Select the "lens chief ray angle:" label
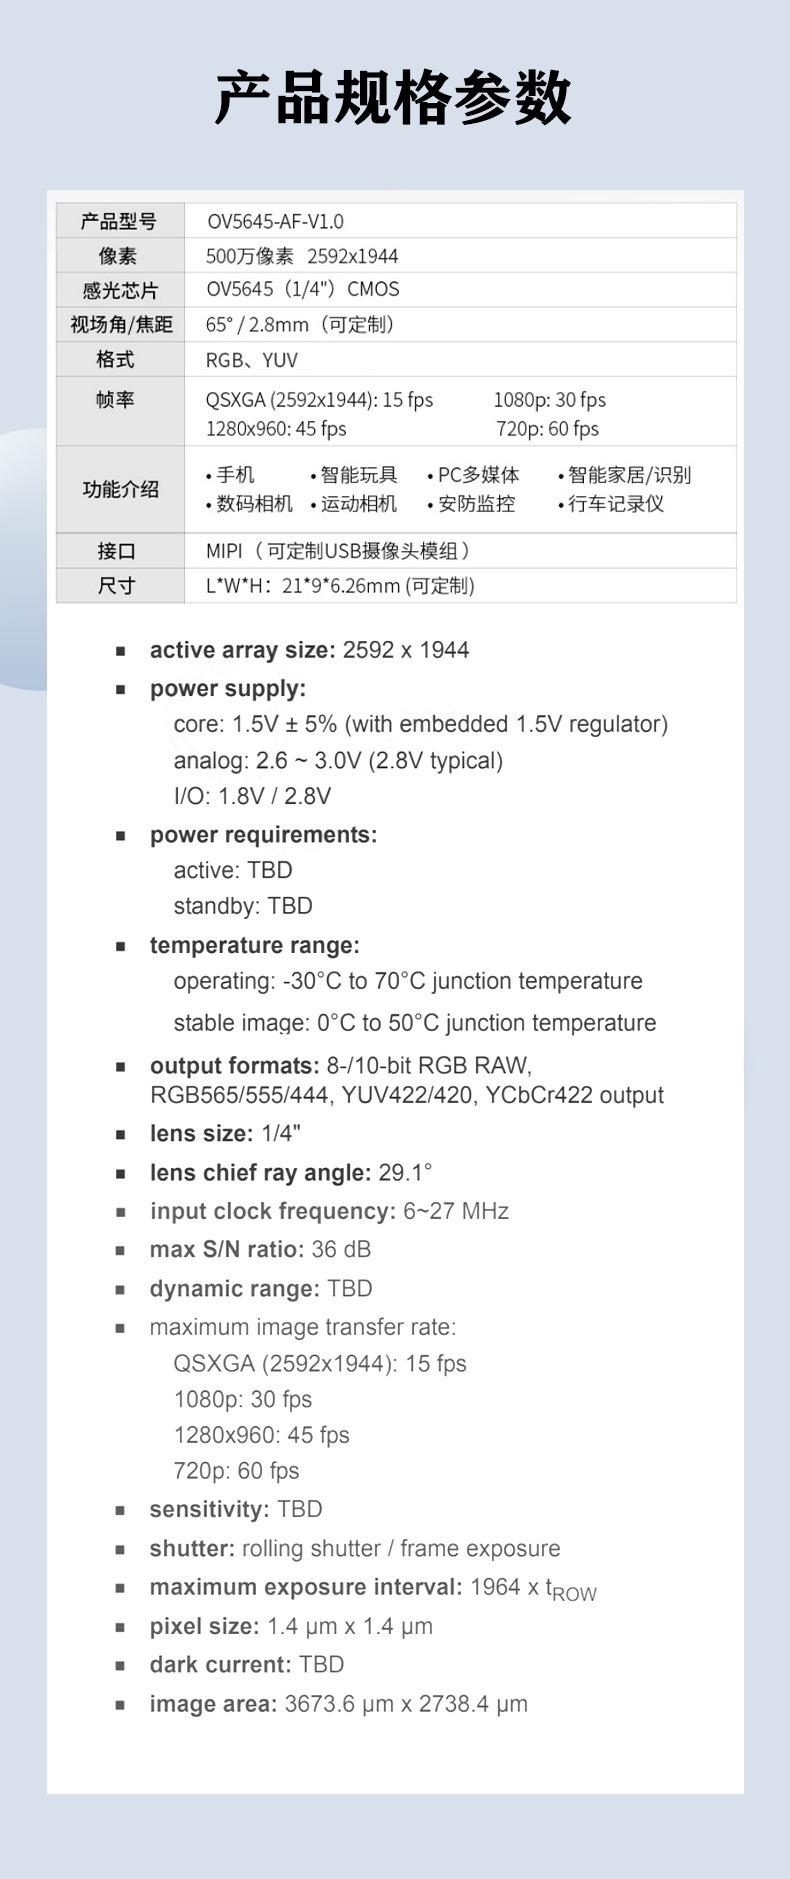790x1879 pixels. tap(260, 1172)
